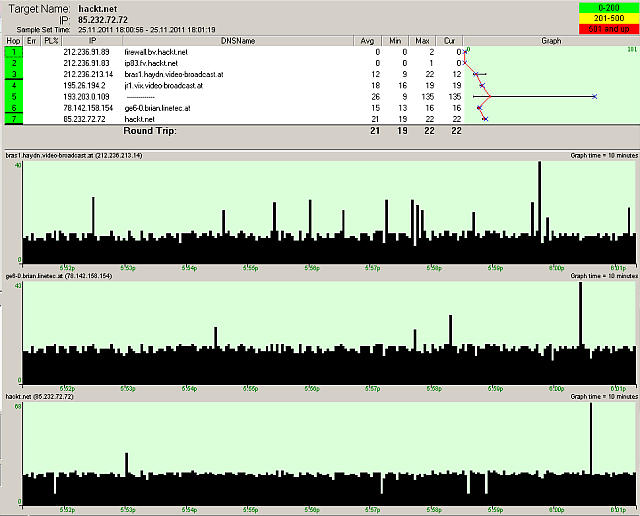
Task: Click the ge6-0.brian.linetec.at timeline graph title
Action: [x=58, y=276]
